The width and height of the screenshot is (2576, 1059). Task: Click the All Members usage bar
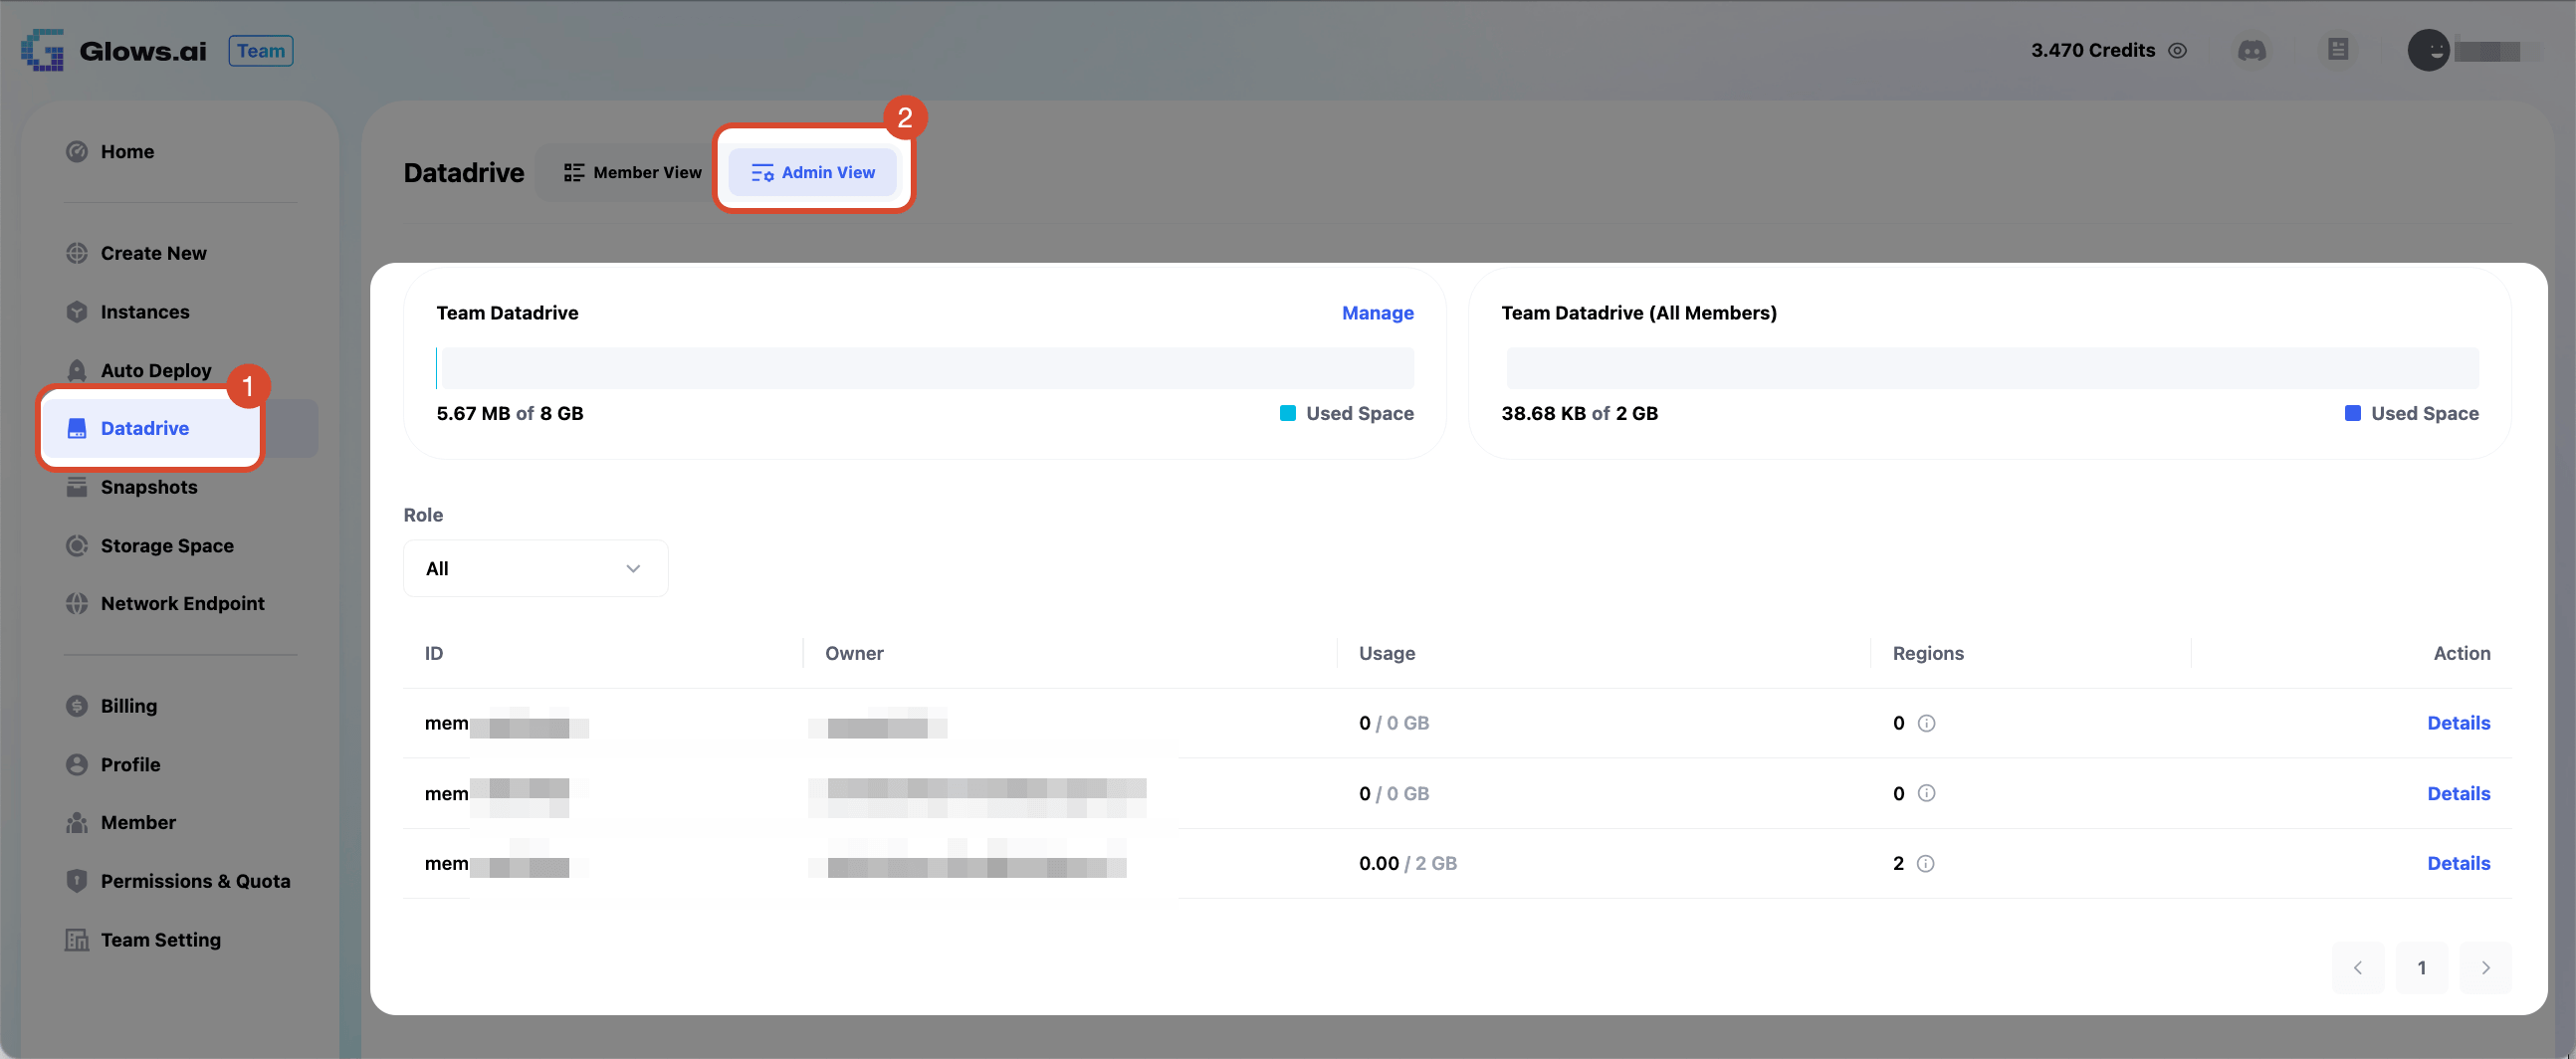click(x=1992, y=368)
